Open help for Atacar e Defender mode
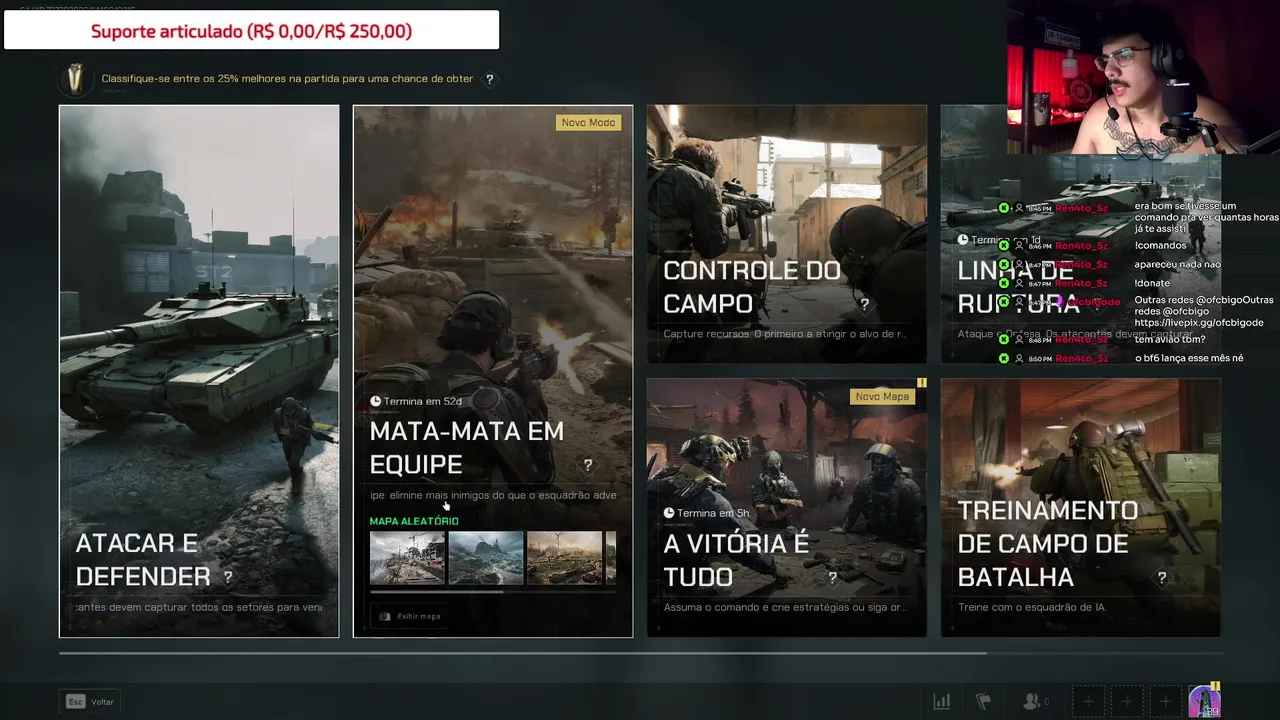 [x=228, y=577]
